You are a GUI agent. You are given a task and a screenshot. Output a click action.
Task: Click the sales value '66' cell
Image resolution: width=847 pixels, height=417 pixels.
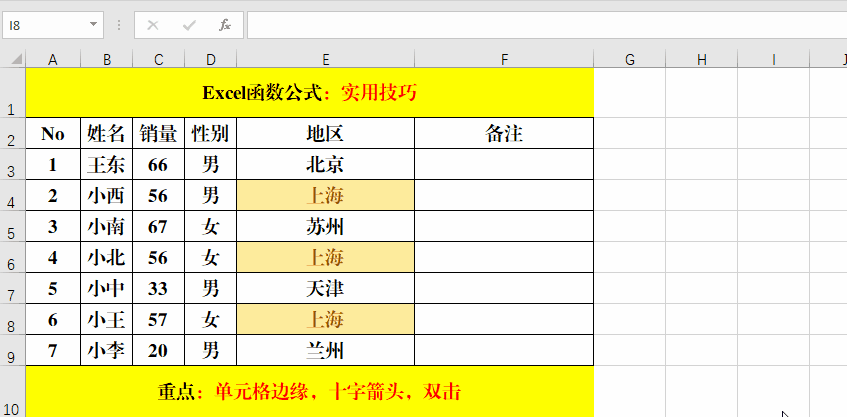[x=158, y=164]
